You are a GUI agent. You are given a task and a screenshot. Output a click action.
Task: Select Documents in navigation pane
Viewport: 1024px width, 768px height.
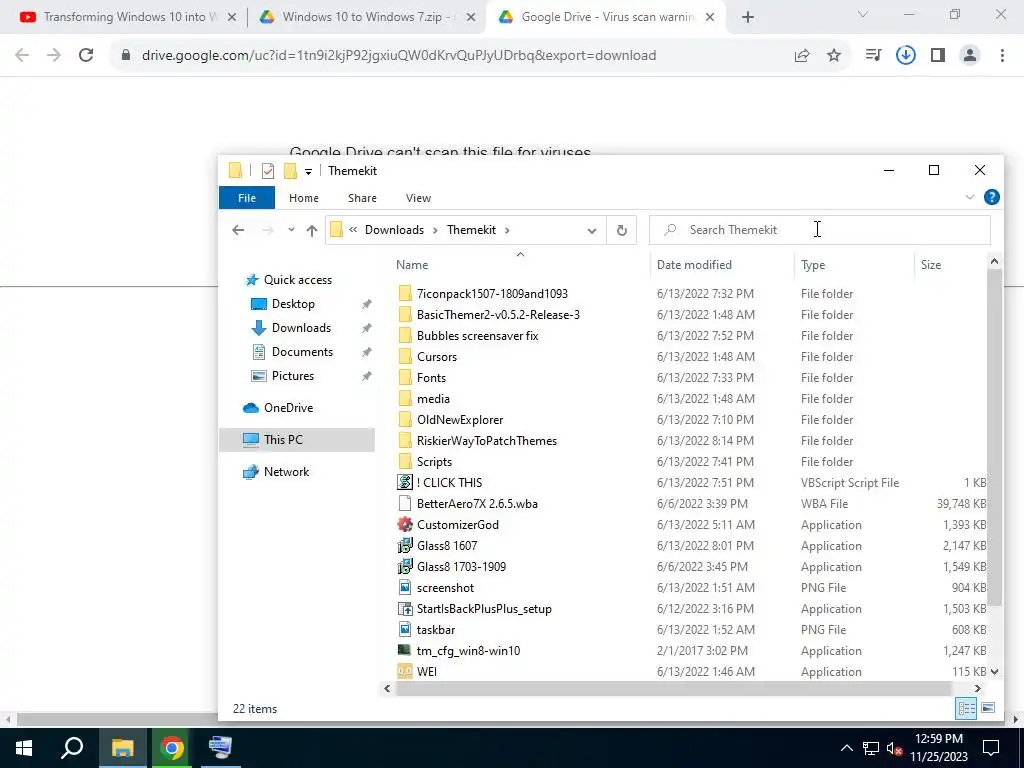coord(302,352)
